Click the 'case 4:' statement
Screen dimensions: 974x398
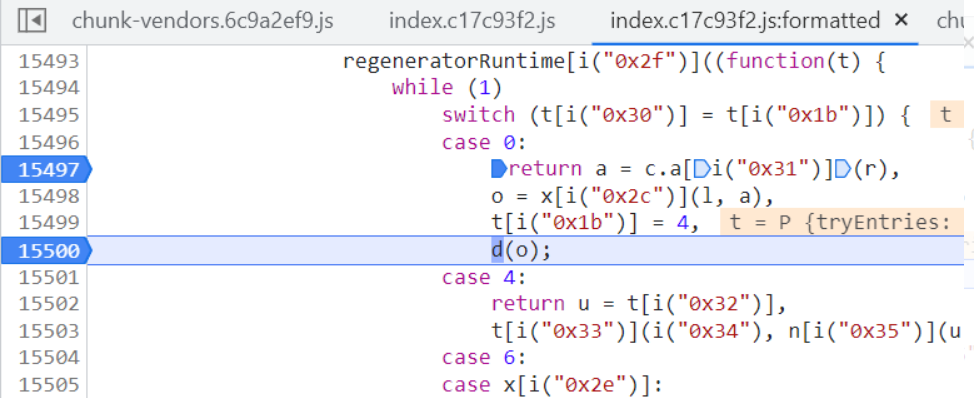tap(484, 277)
